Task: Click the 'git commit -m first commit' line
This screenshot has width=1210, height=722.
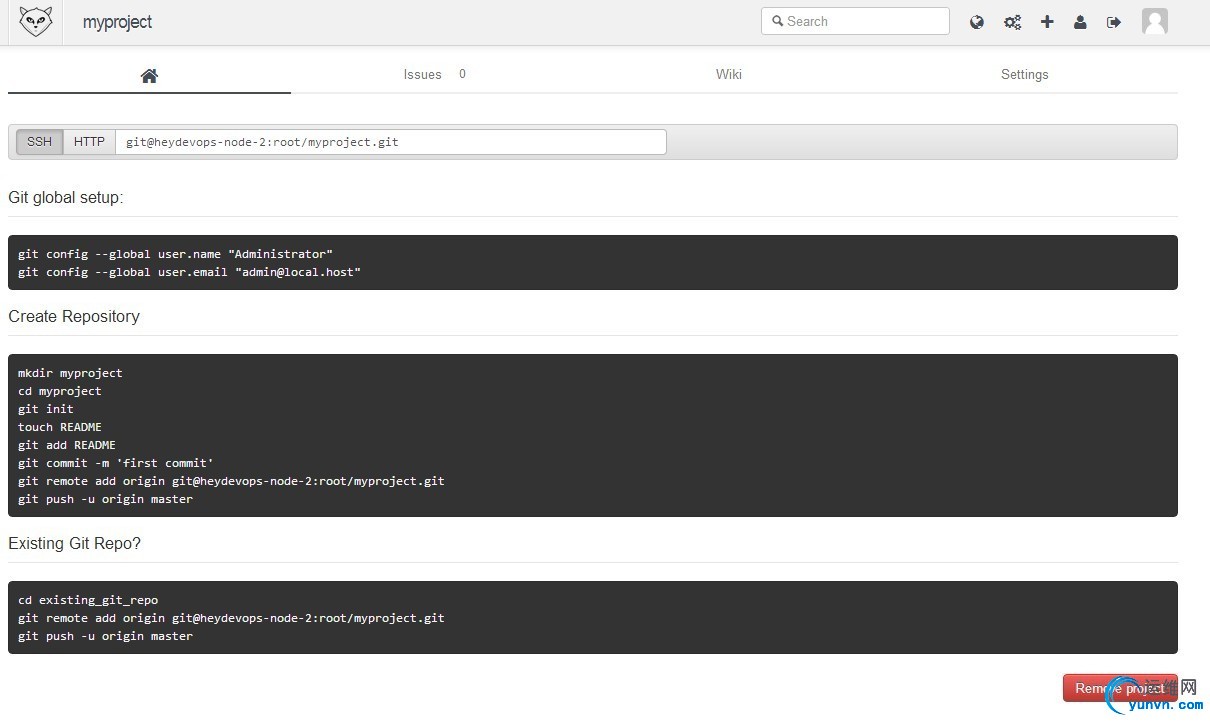Action: click(116, 463)
